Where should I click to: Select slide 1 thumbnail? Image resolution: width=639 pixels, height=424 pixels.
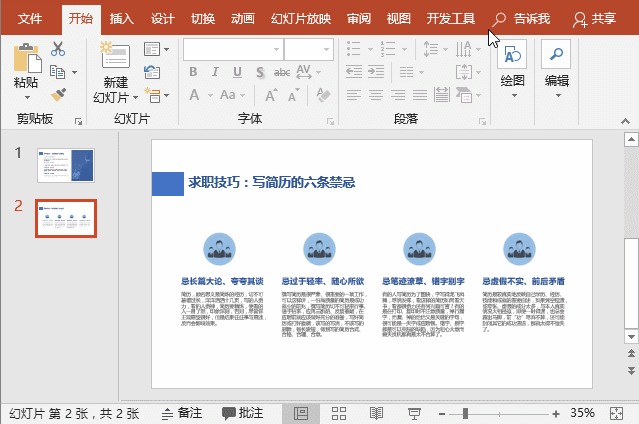pos(65,165)
